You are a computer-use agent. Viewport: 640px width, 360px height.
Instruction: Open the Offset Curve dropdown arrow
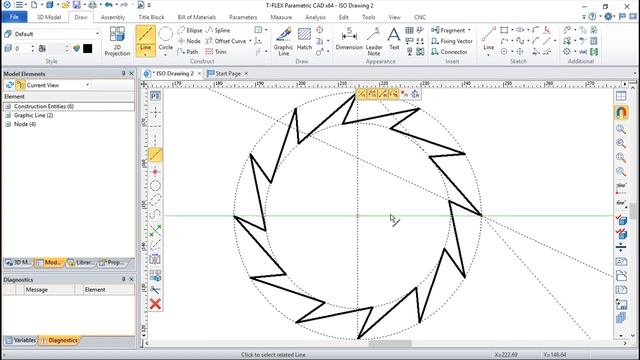pyautogui.click(x=250, y=41)
